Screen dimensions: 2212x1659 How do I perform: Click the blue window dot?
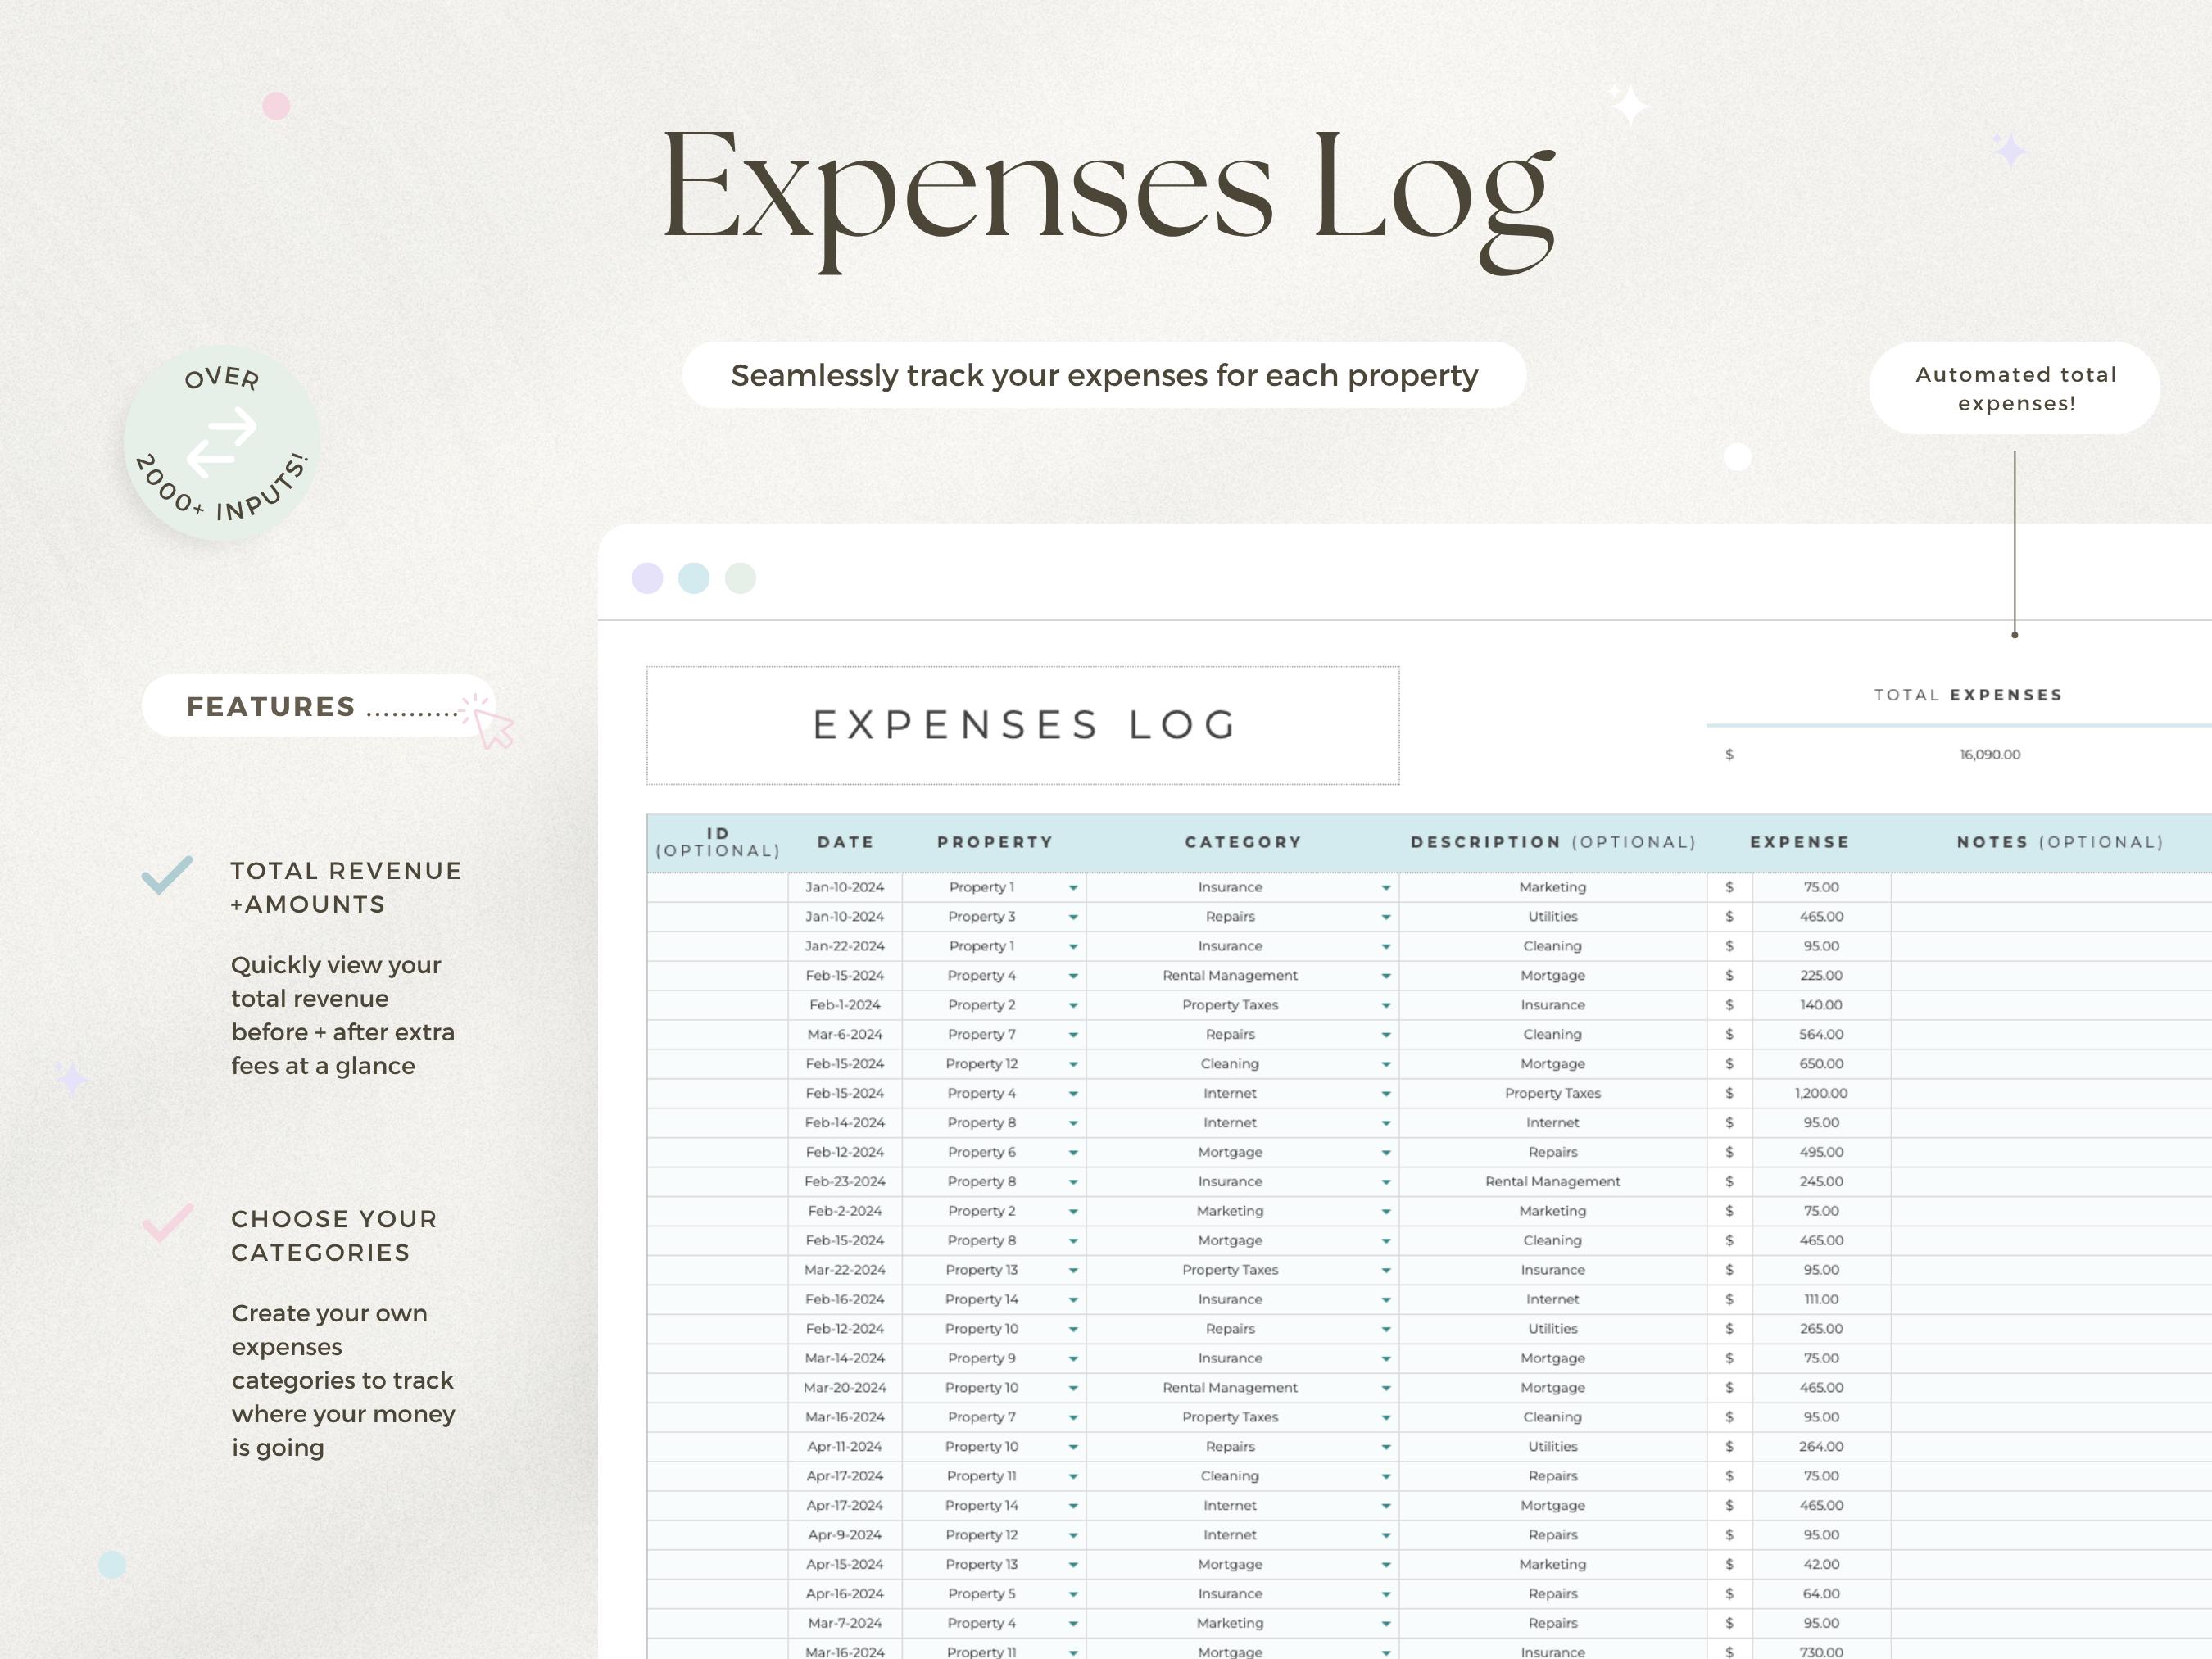694,578
